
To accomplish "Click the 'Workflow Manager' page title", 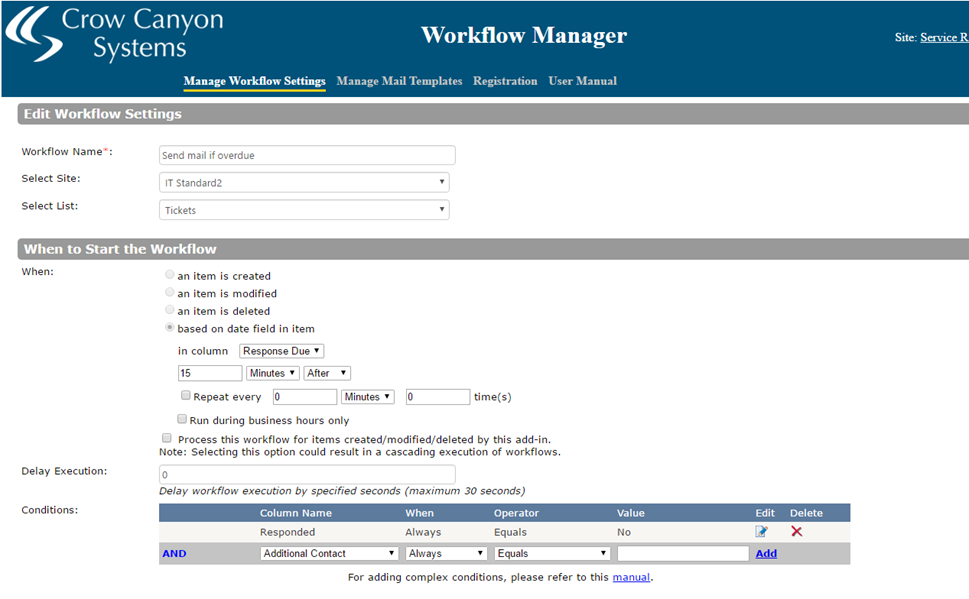I will point(524,35).
